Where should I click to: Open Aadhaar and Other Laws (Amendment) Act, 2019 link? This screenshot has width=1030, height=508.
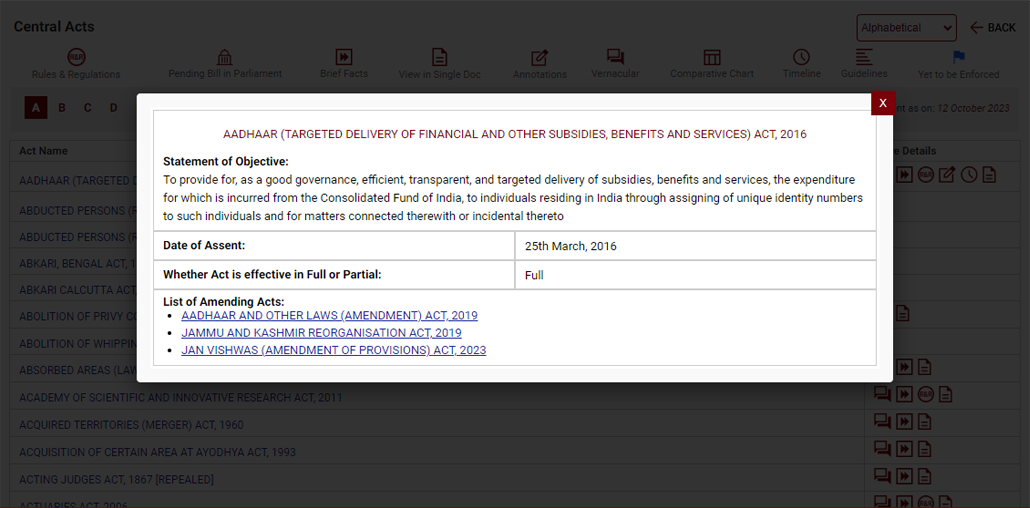pyautogui.click(x=329, y=316)
